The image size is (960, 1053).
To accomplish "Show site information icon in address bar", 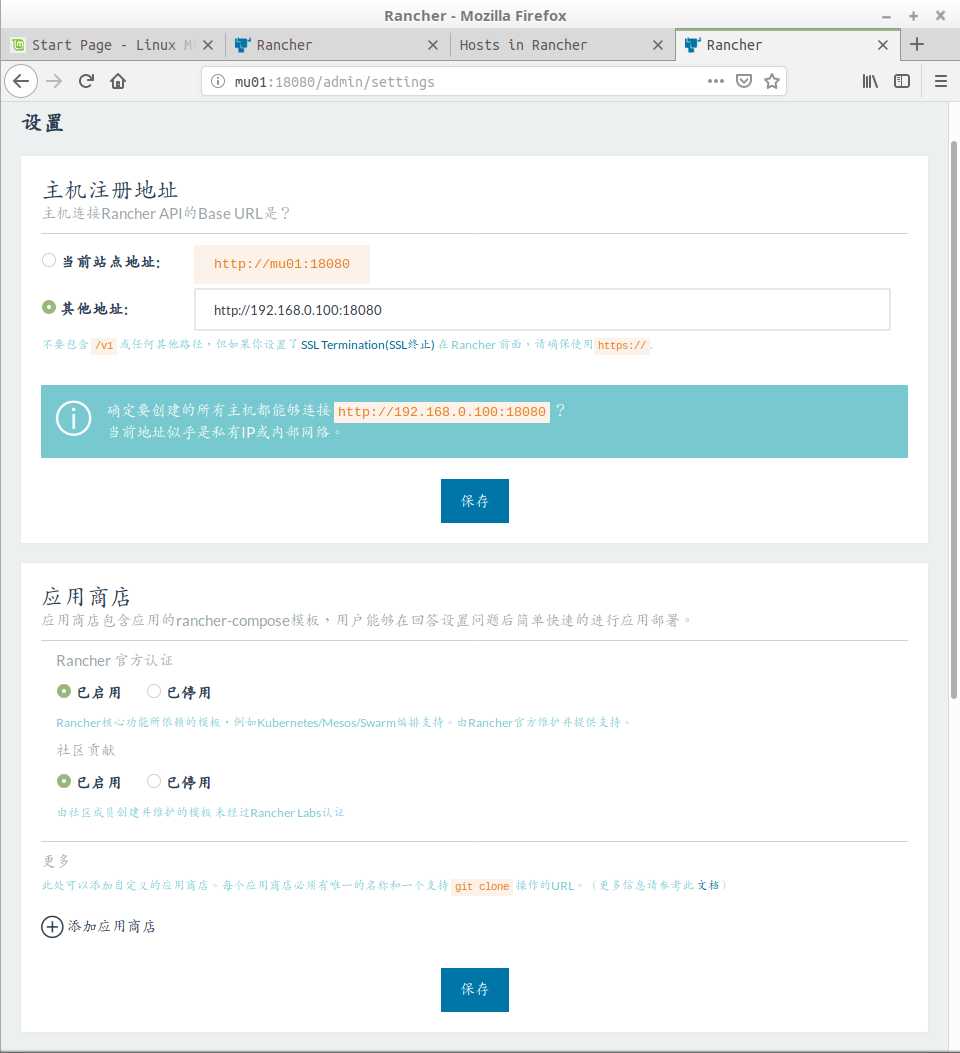I will [x=218, y=81].
